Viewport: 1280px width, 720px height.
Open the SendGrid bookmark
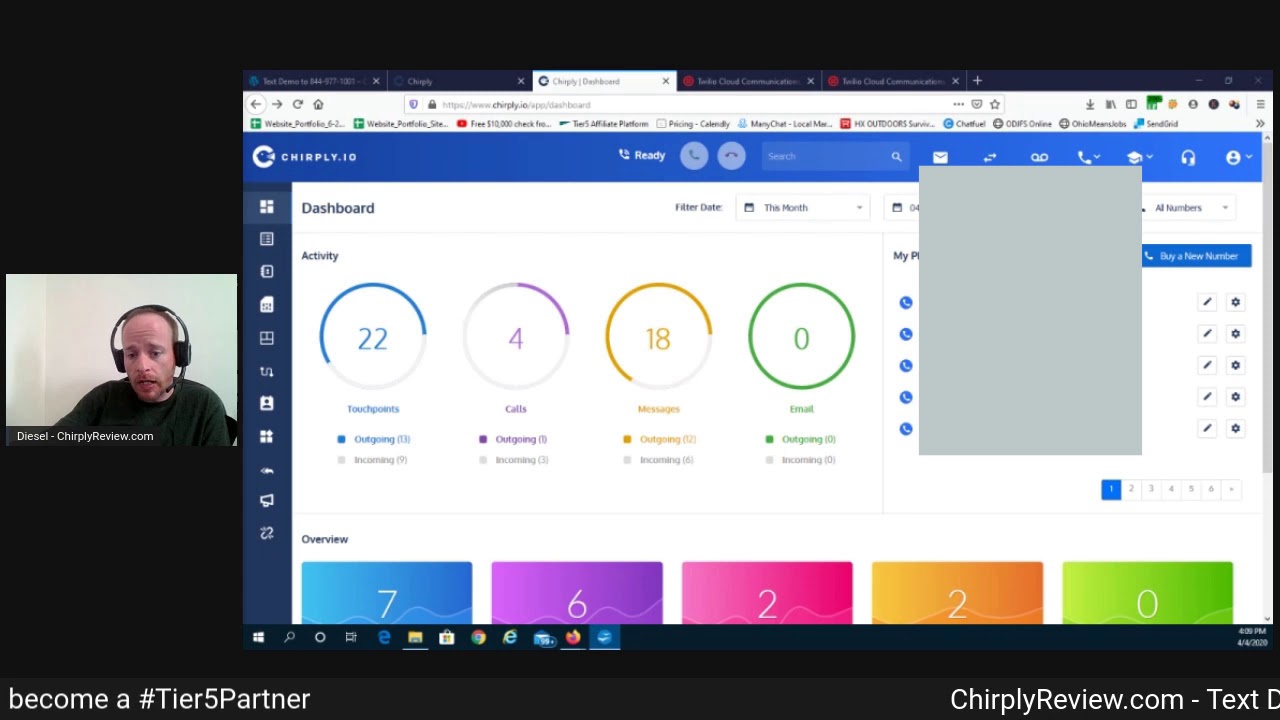1155,124
